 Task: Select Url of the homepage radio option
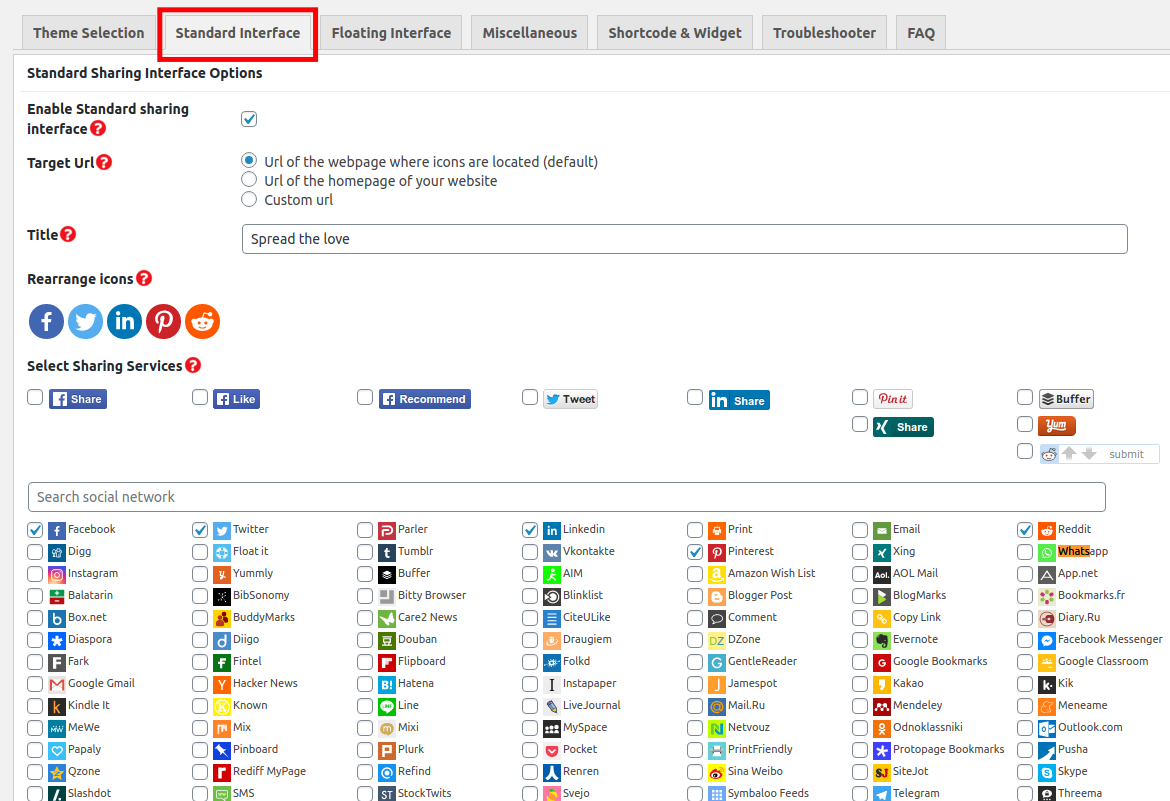tap(249, 180)
